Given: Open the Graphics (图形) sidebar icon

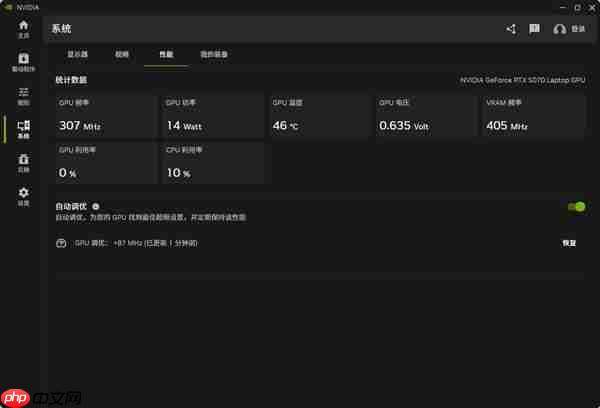Looking at the screenshot, I should tap(23, 95).
